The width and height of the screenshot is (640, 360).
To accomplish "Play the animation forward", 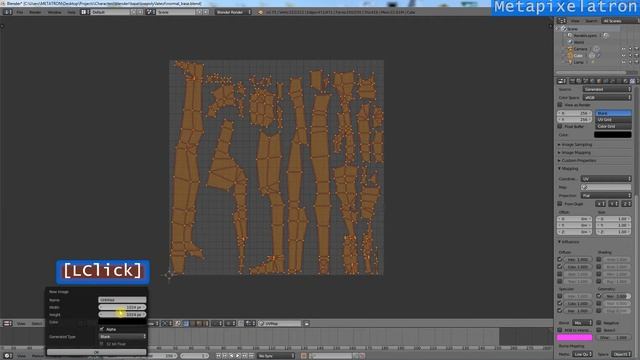I will [238, 356].
